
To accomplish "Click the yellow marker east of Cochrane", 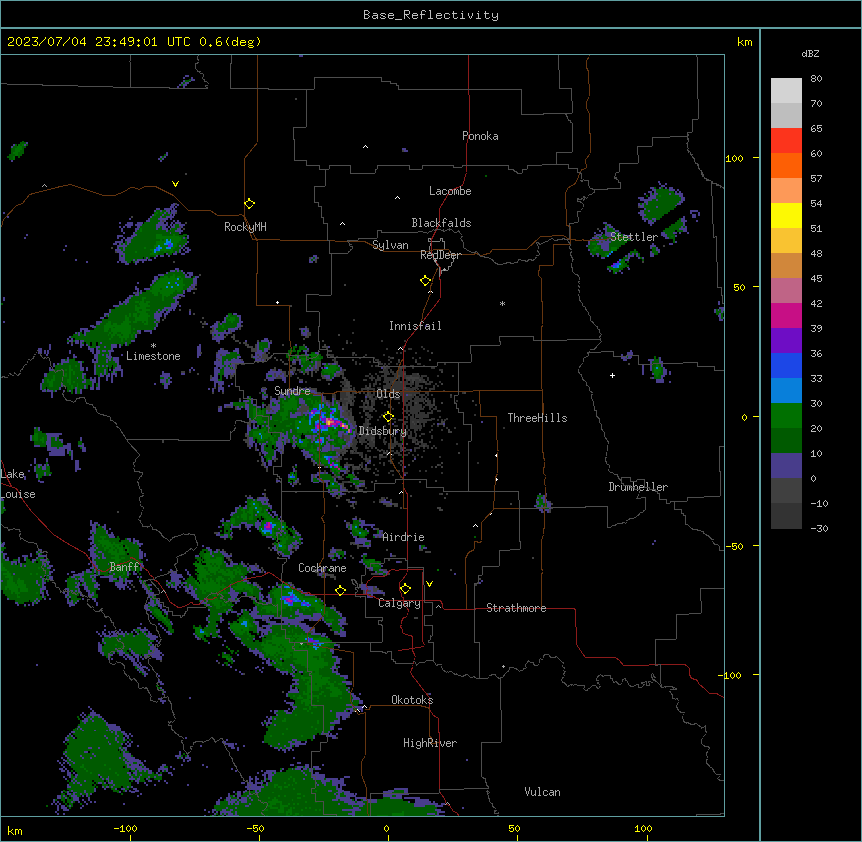I will click(340, 591).
